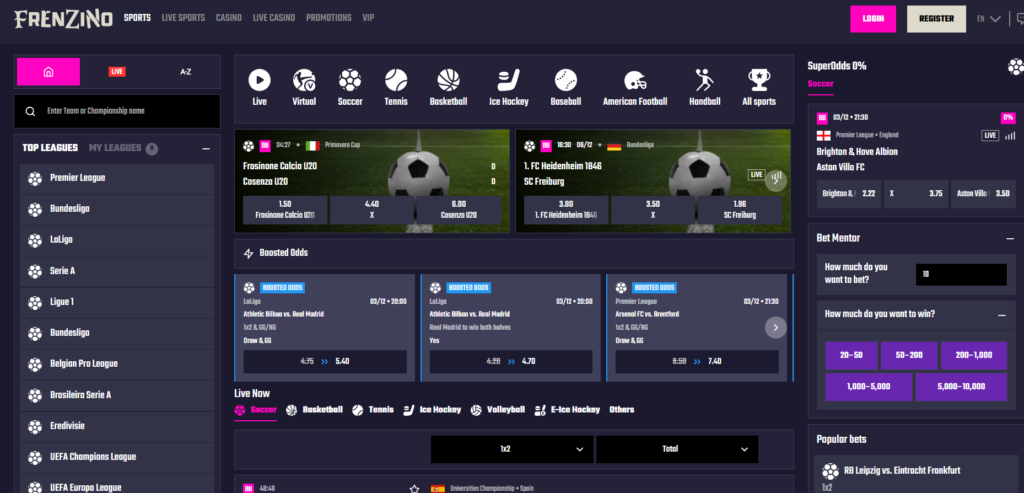Open Promotions in top menu

328,18
